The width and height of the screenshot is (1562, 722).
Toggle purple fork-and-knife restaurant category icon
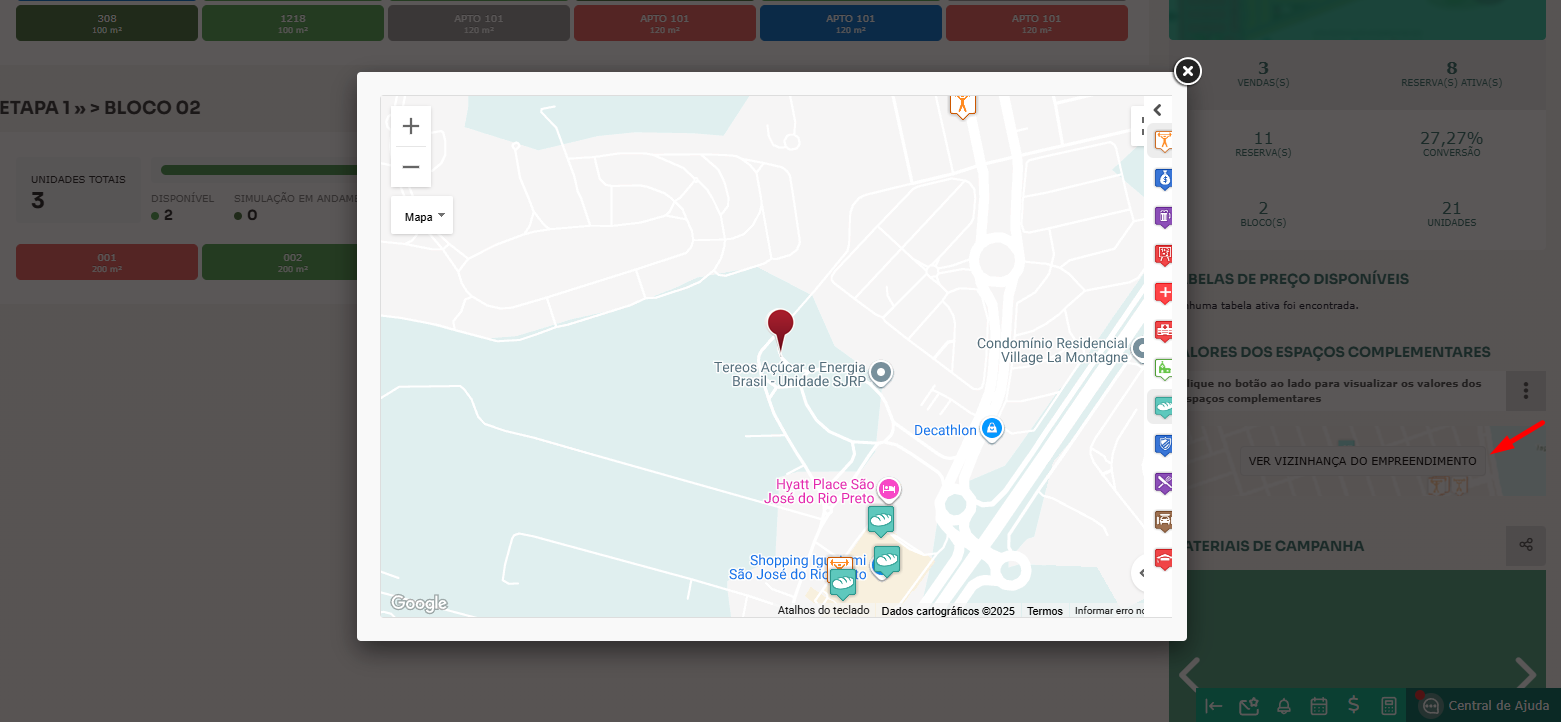[x=1163, y=483]
